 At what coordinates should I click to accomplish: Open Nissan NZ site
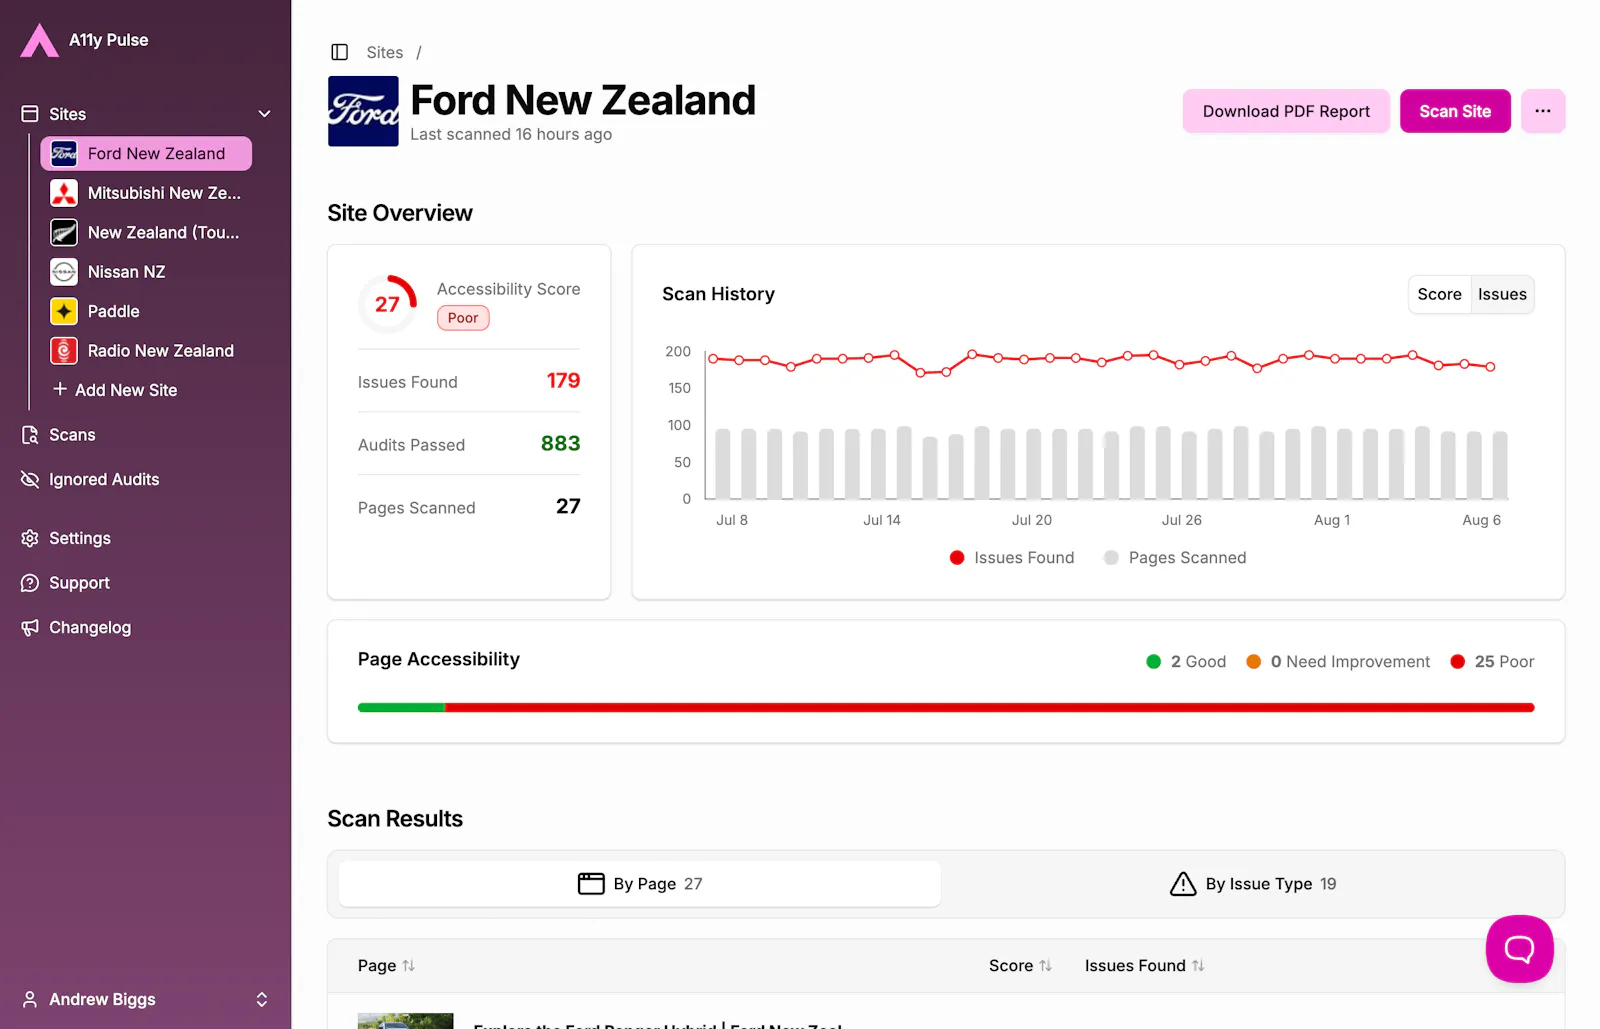(146, 272)
